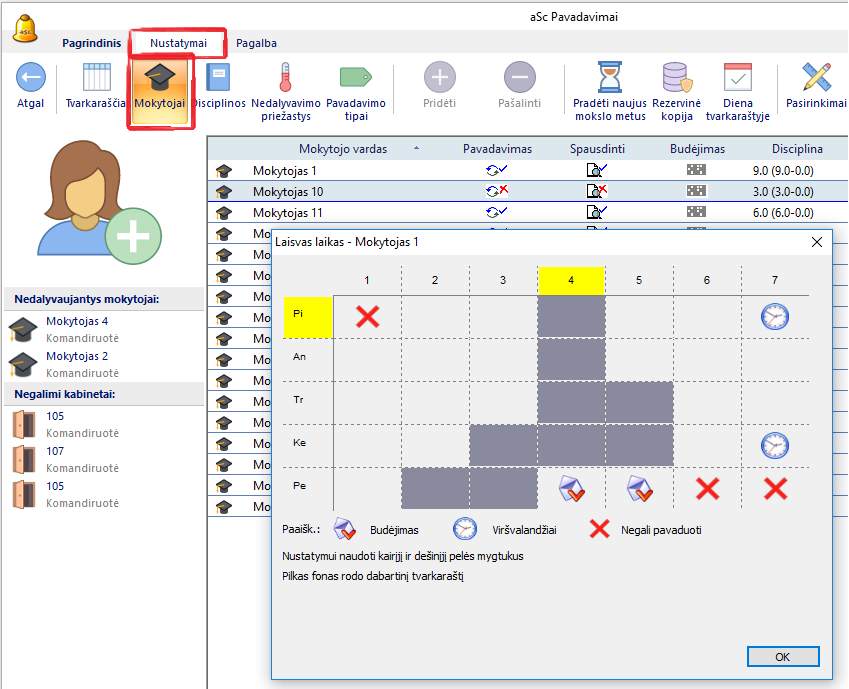Image resolution: width=849 pixels, height=689 pixels.
Task: Click Negali pavaduoti legend X icon
Action: 599,529
